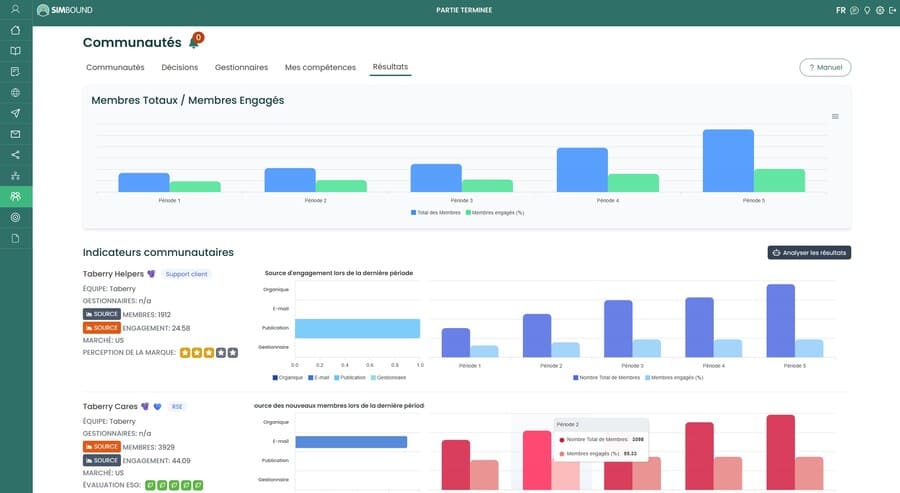Click the Membres Totaux / Membres Engagés title

(188, 100)
